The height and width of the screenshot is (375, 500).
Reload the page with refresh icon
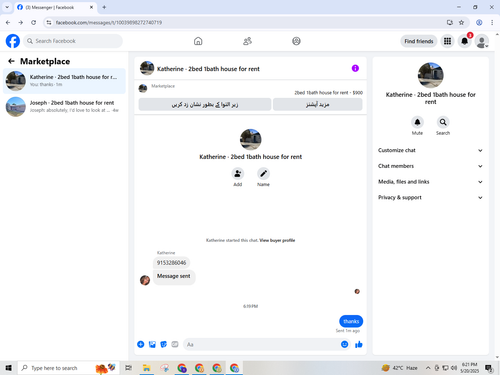click(33, 22)
